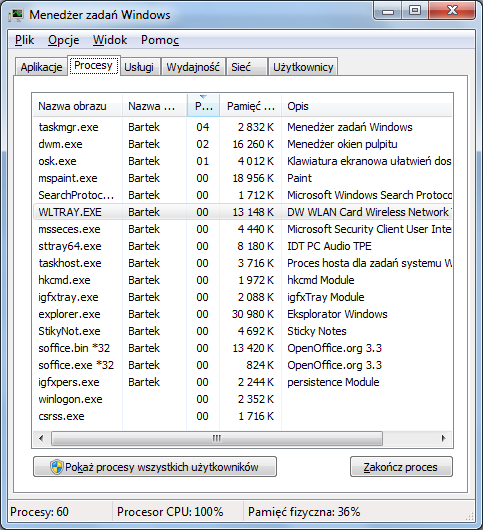Click the 16 260 K memory value
The height and width of the screenshot is (530, 483).
[253, 144]
